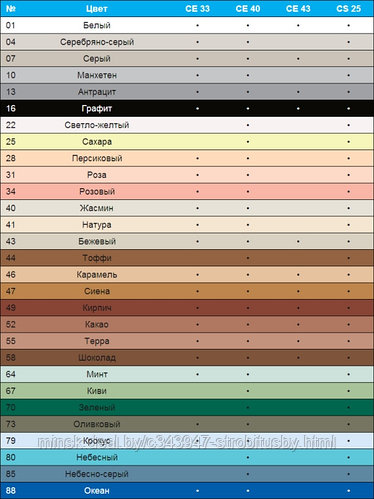Click the Шоколад color label
Viewport: 374px width, 499px height.
pos(97,358)
